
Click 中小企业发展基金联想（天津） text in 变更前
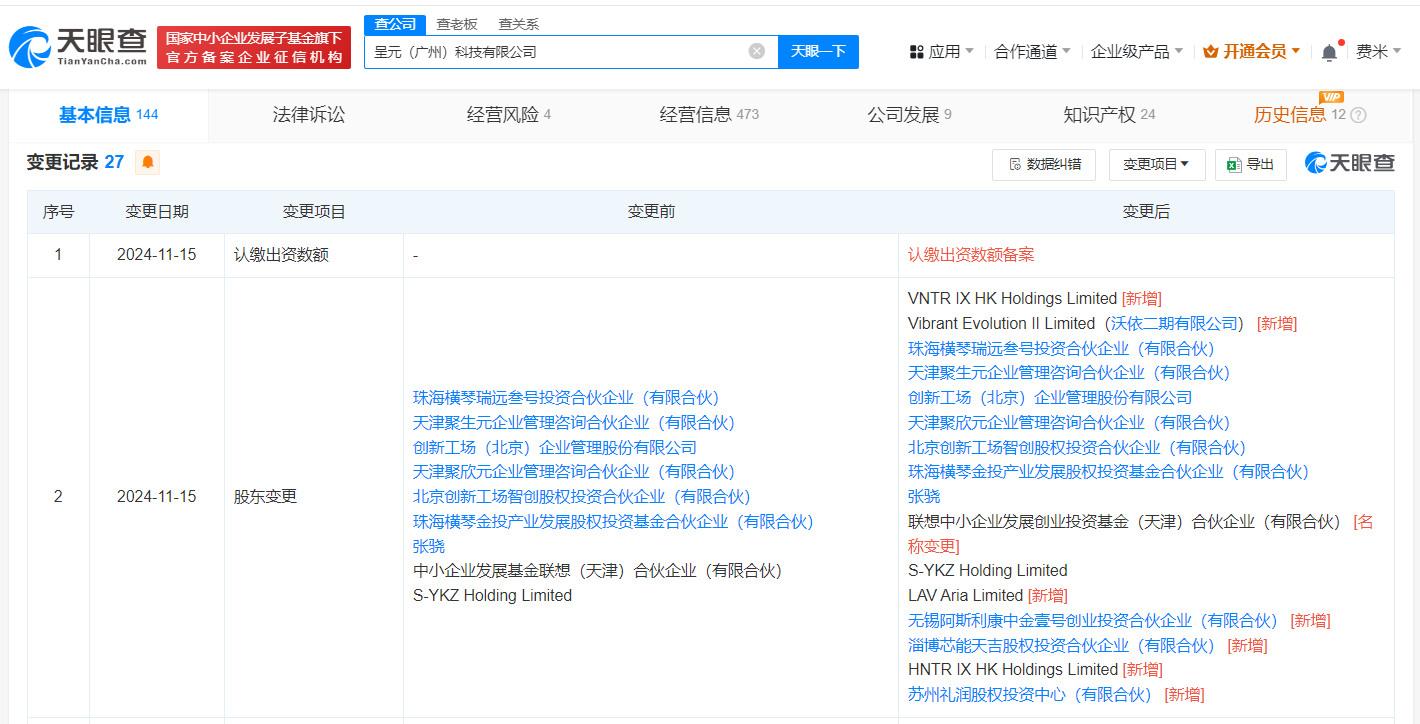598,571
